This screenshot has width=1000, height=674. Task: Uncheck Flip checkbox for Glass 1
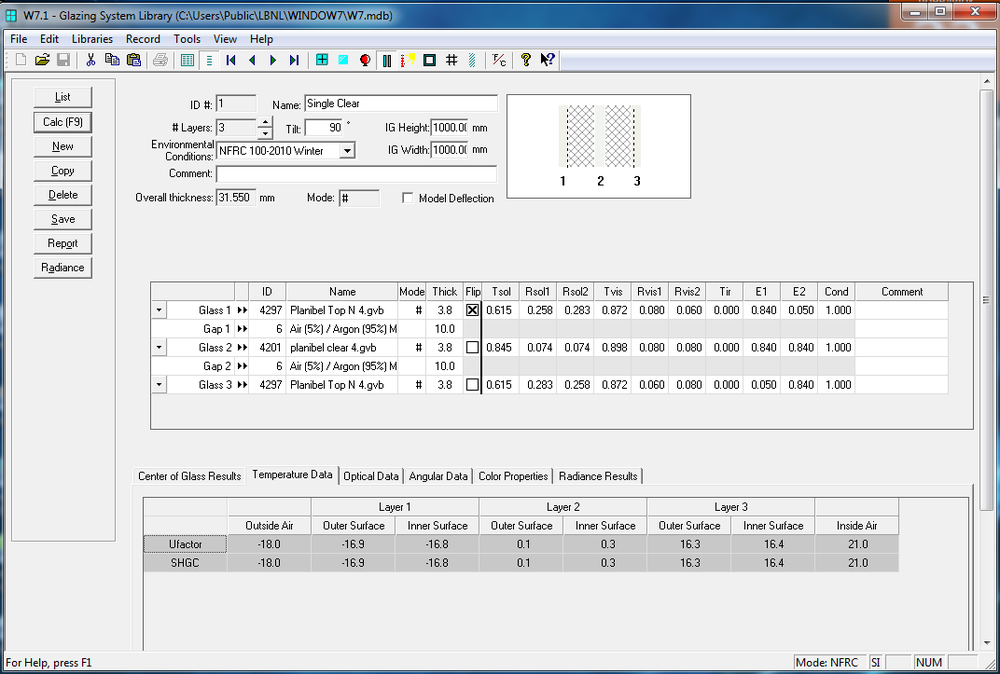coord(473,311)
